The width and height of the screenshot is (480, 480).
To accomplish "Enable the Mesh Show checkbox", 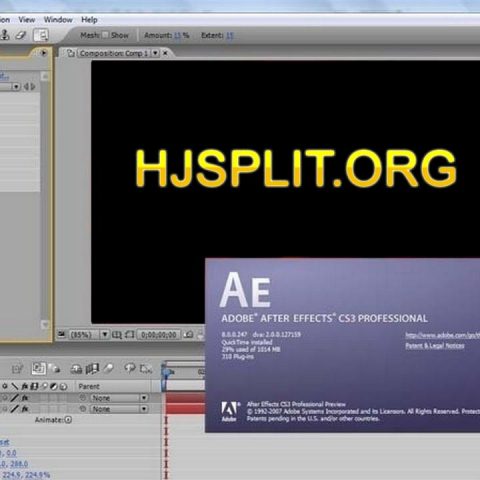I will [105, 35].
